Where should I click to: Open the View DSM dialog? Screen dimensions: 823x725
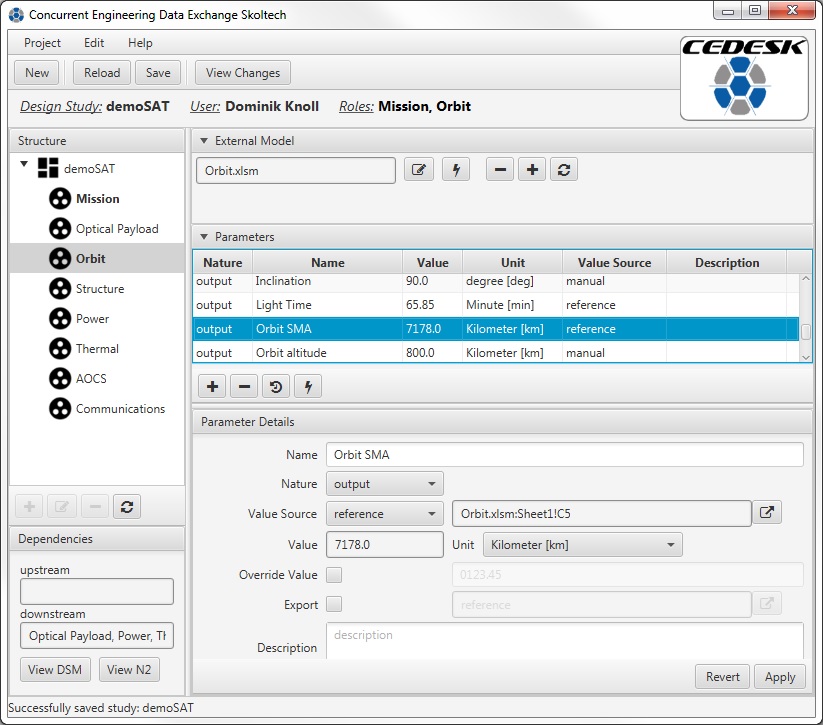(x=55, y=669)
